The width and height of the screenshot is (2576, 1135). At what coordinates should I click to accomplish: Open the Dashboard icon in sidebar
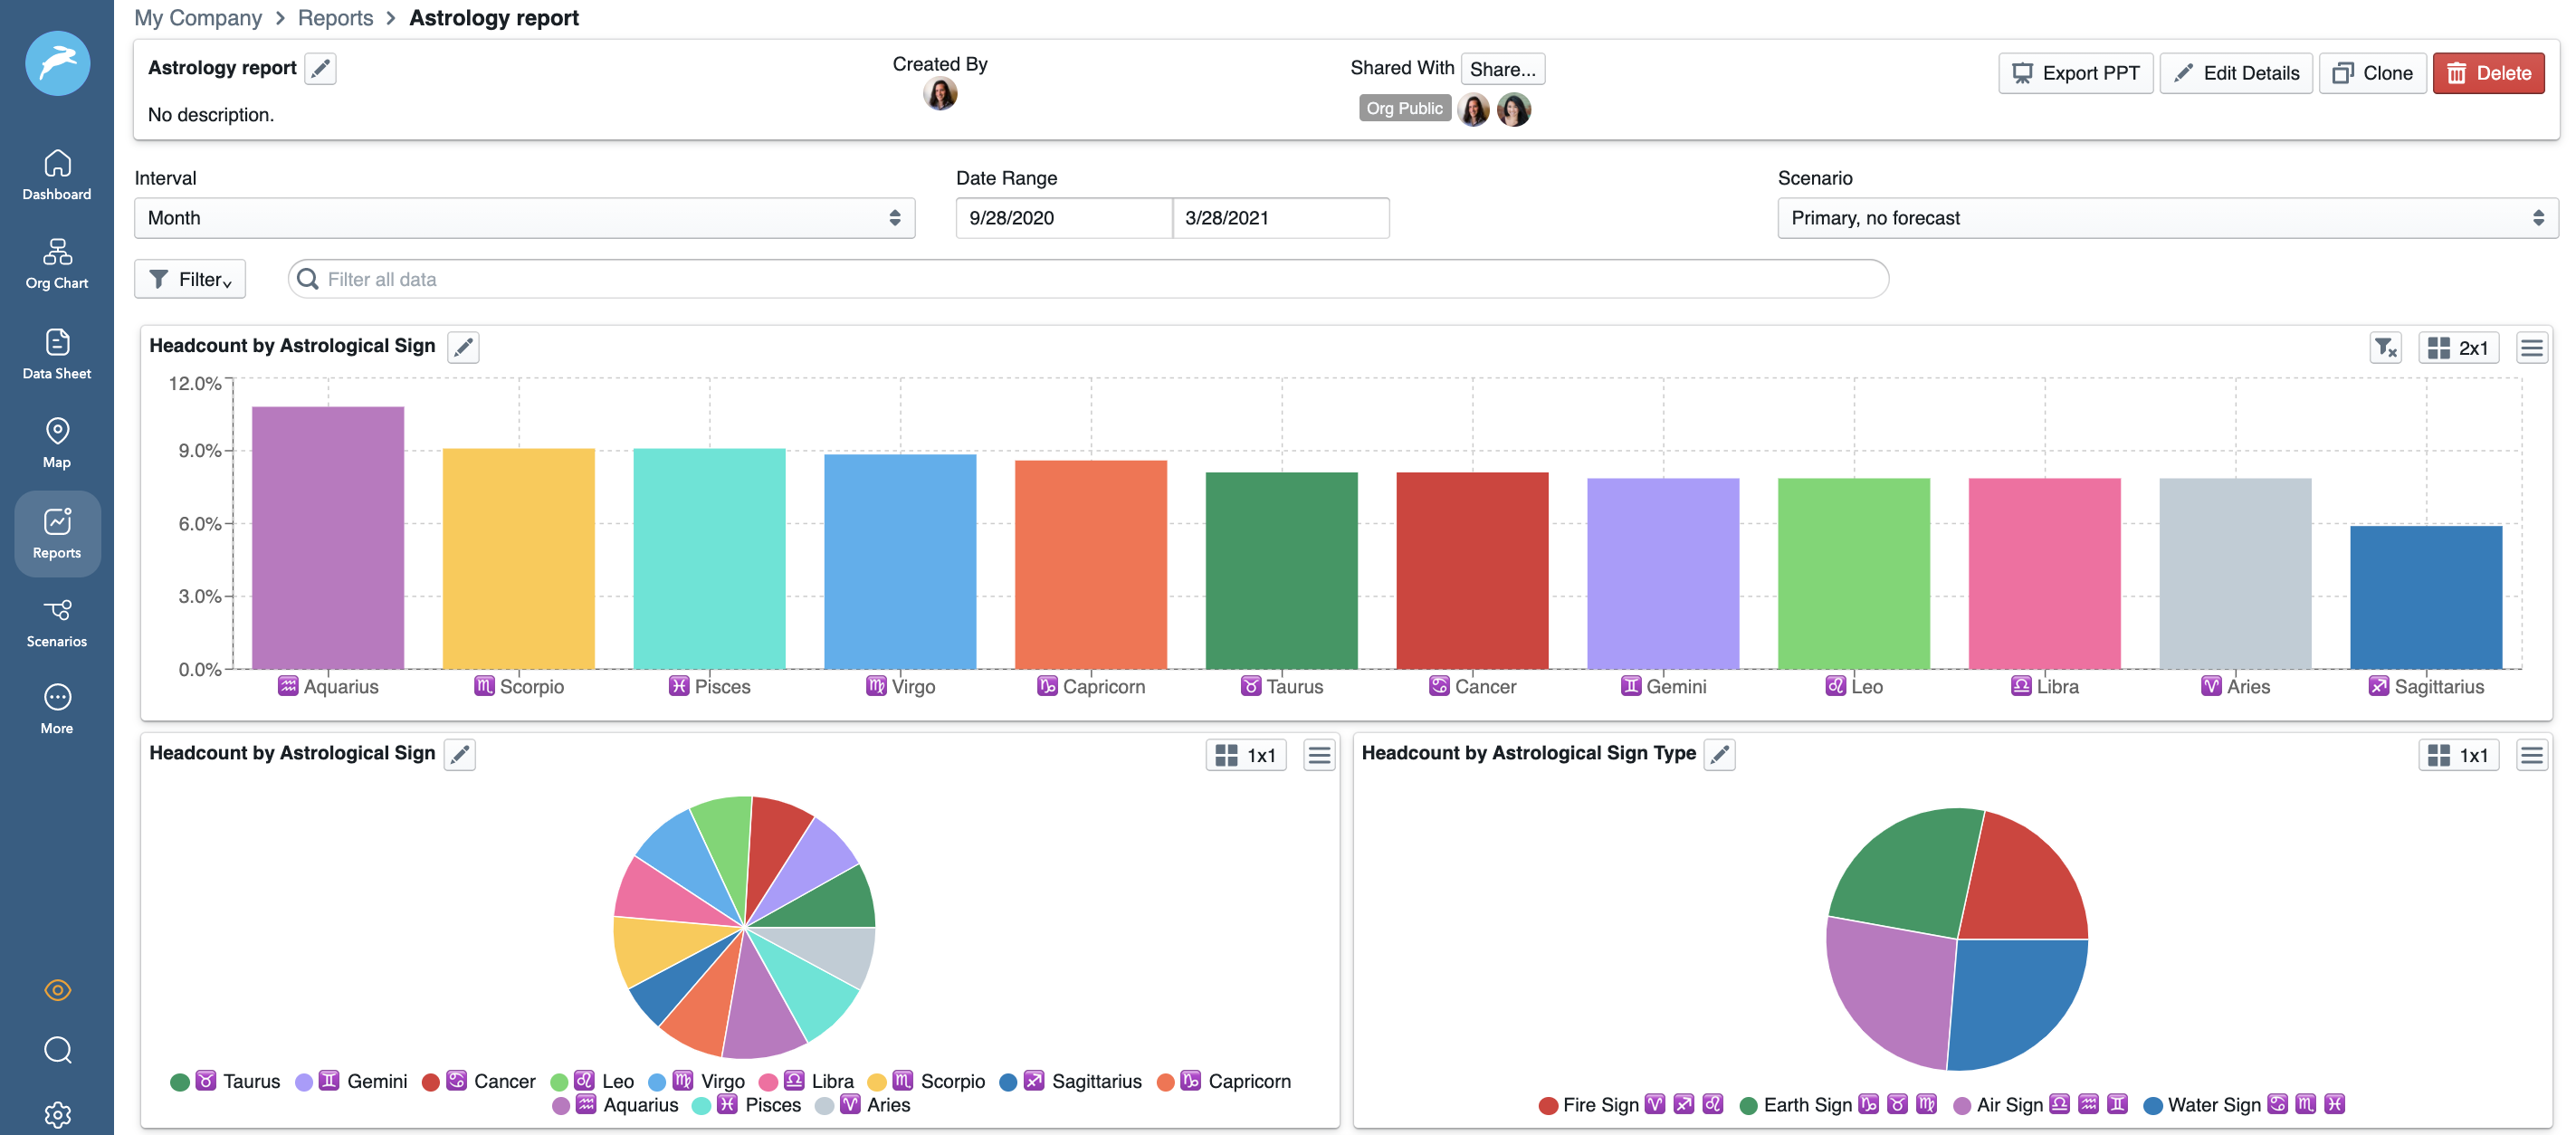point(57,173)
